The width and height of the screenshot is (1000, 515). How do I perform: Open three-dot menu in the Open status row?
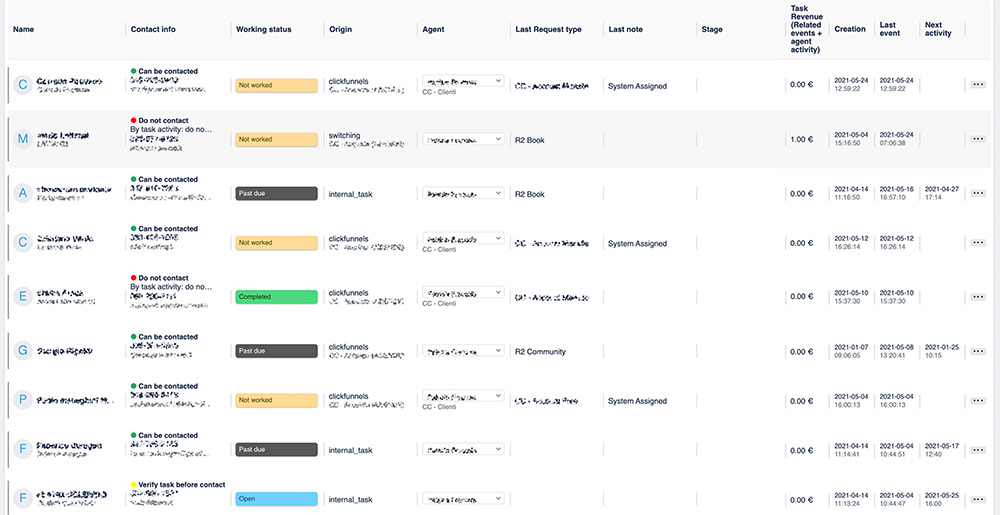(x=978, y=499)
